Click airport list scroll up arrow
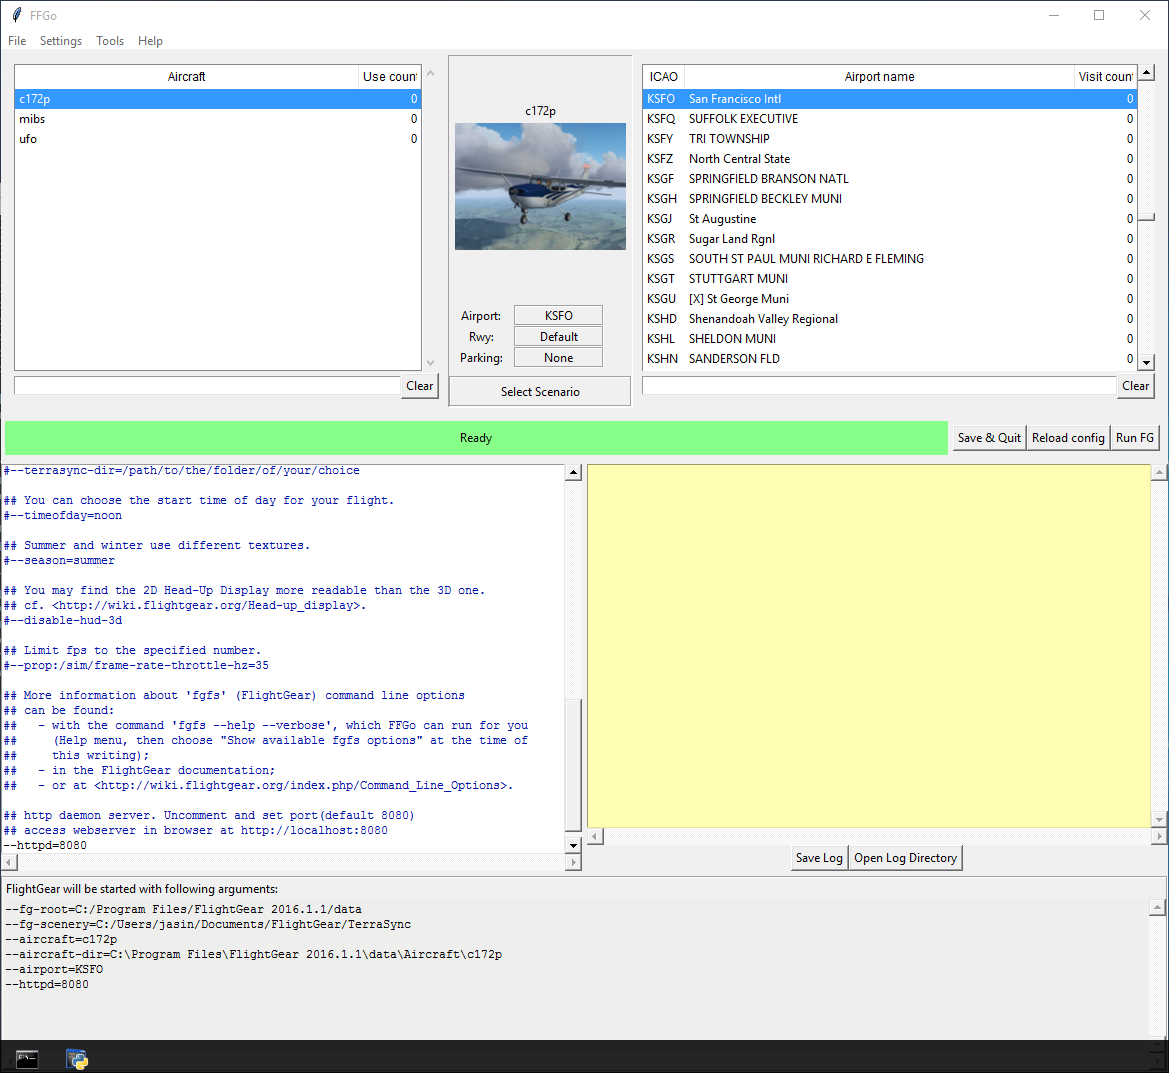1169x1073 pixels. coord(1147,72)
